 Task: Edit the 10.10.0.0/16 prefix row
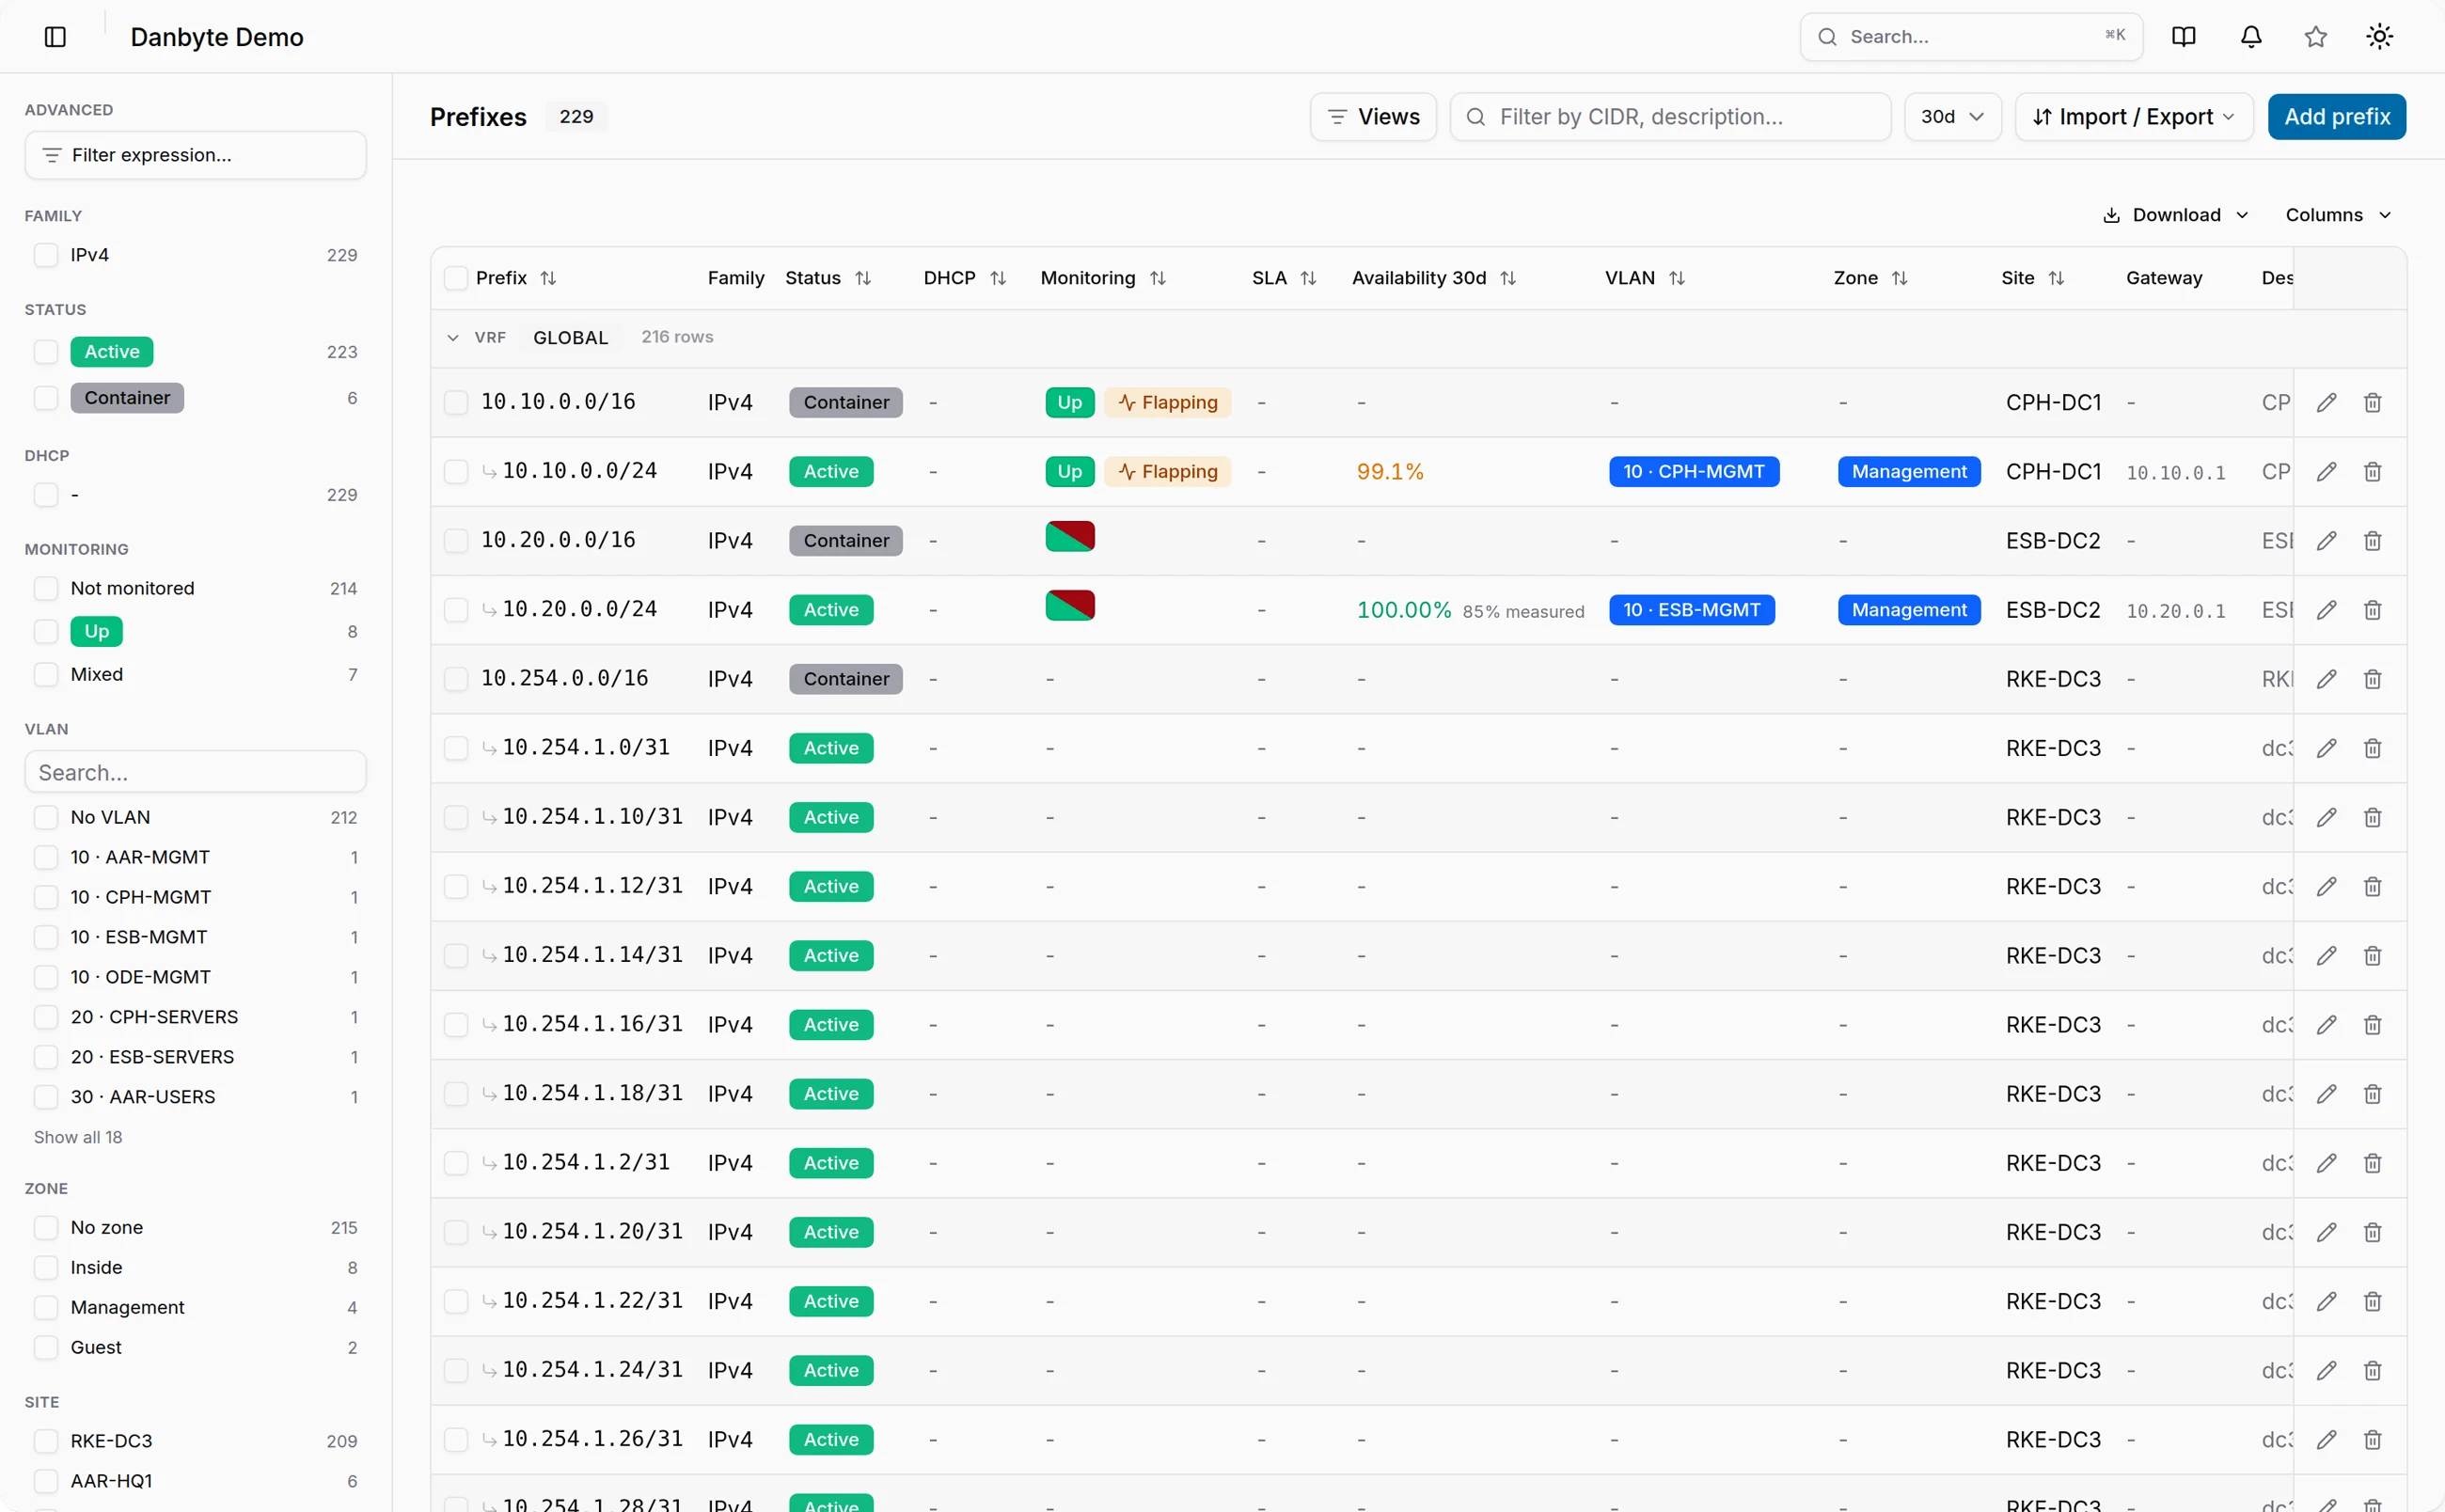(x=2326, y=403)
